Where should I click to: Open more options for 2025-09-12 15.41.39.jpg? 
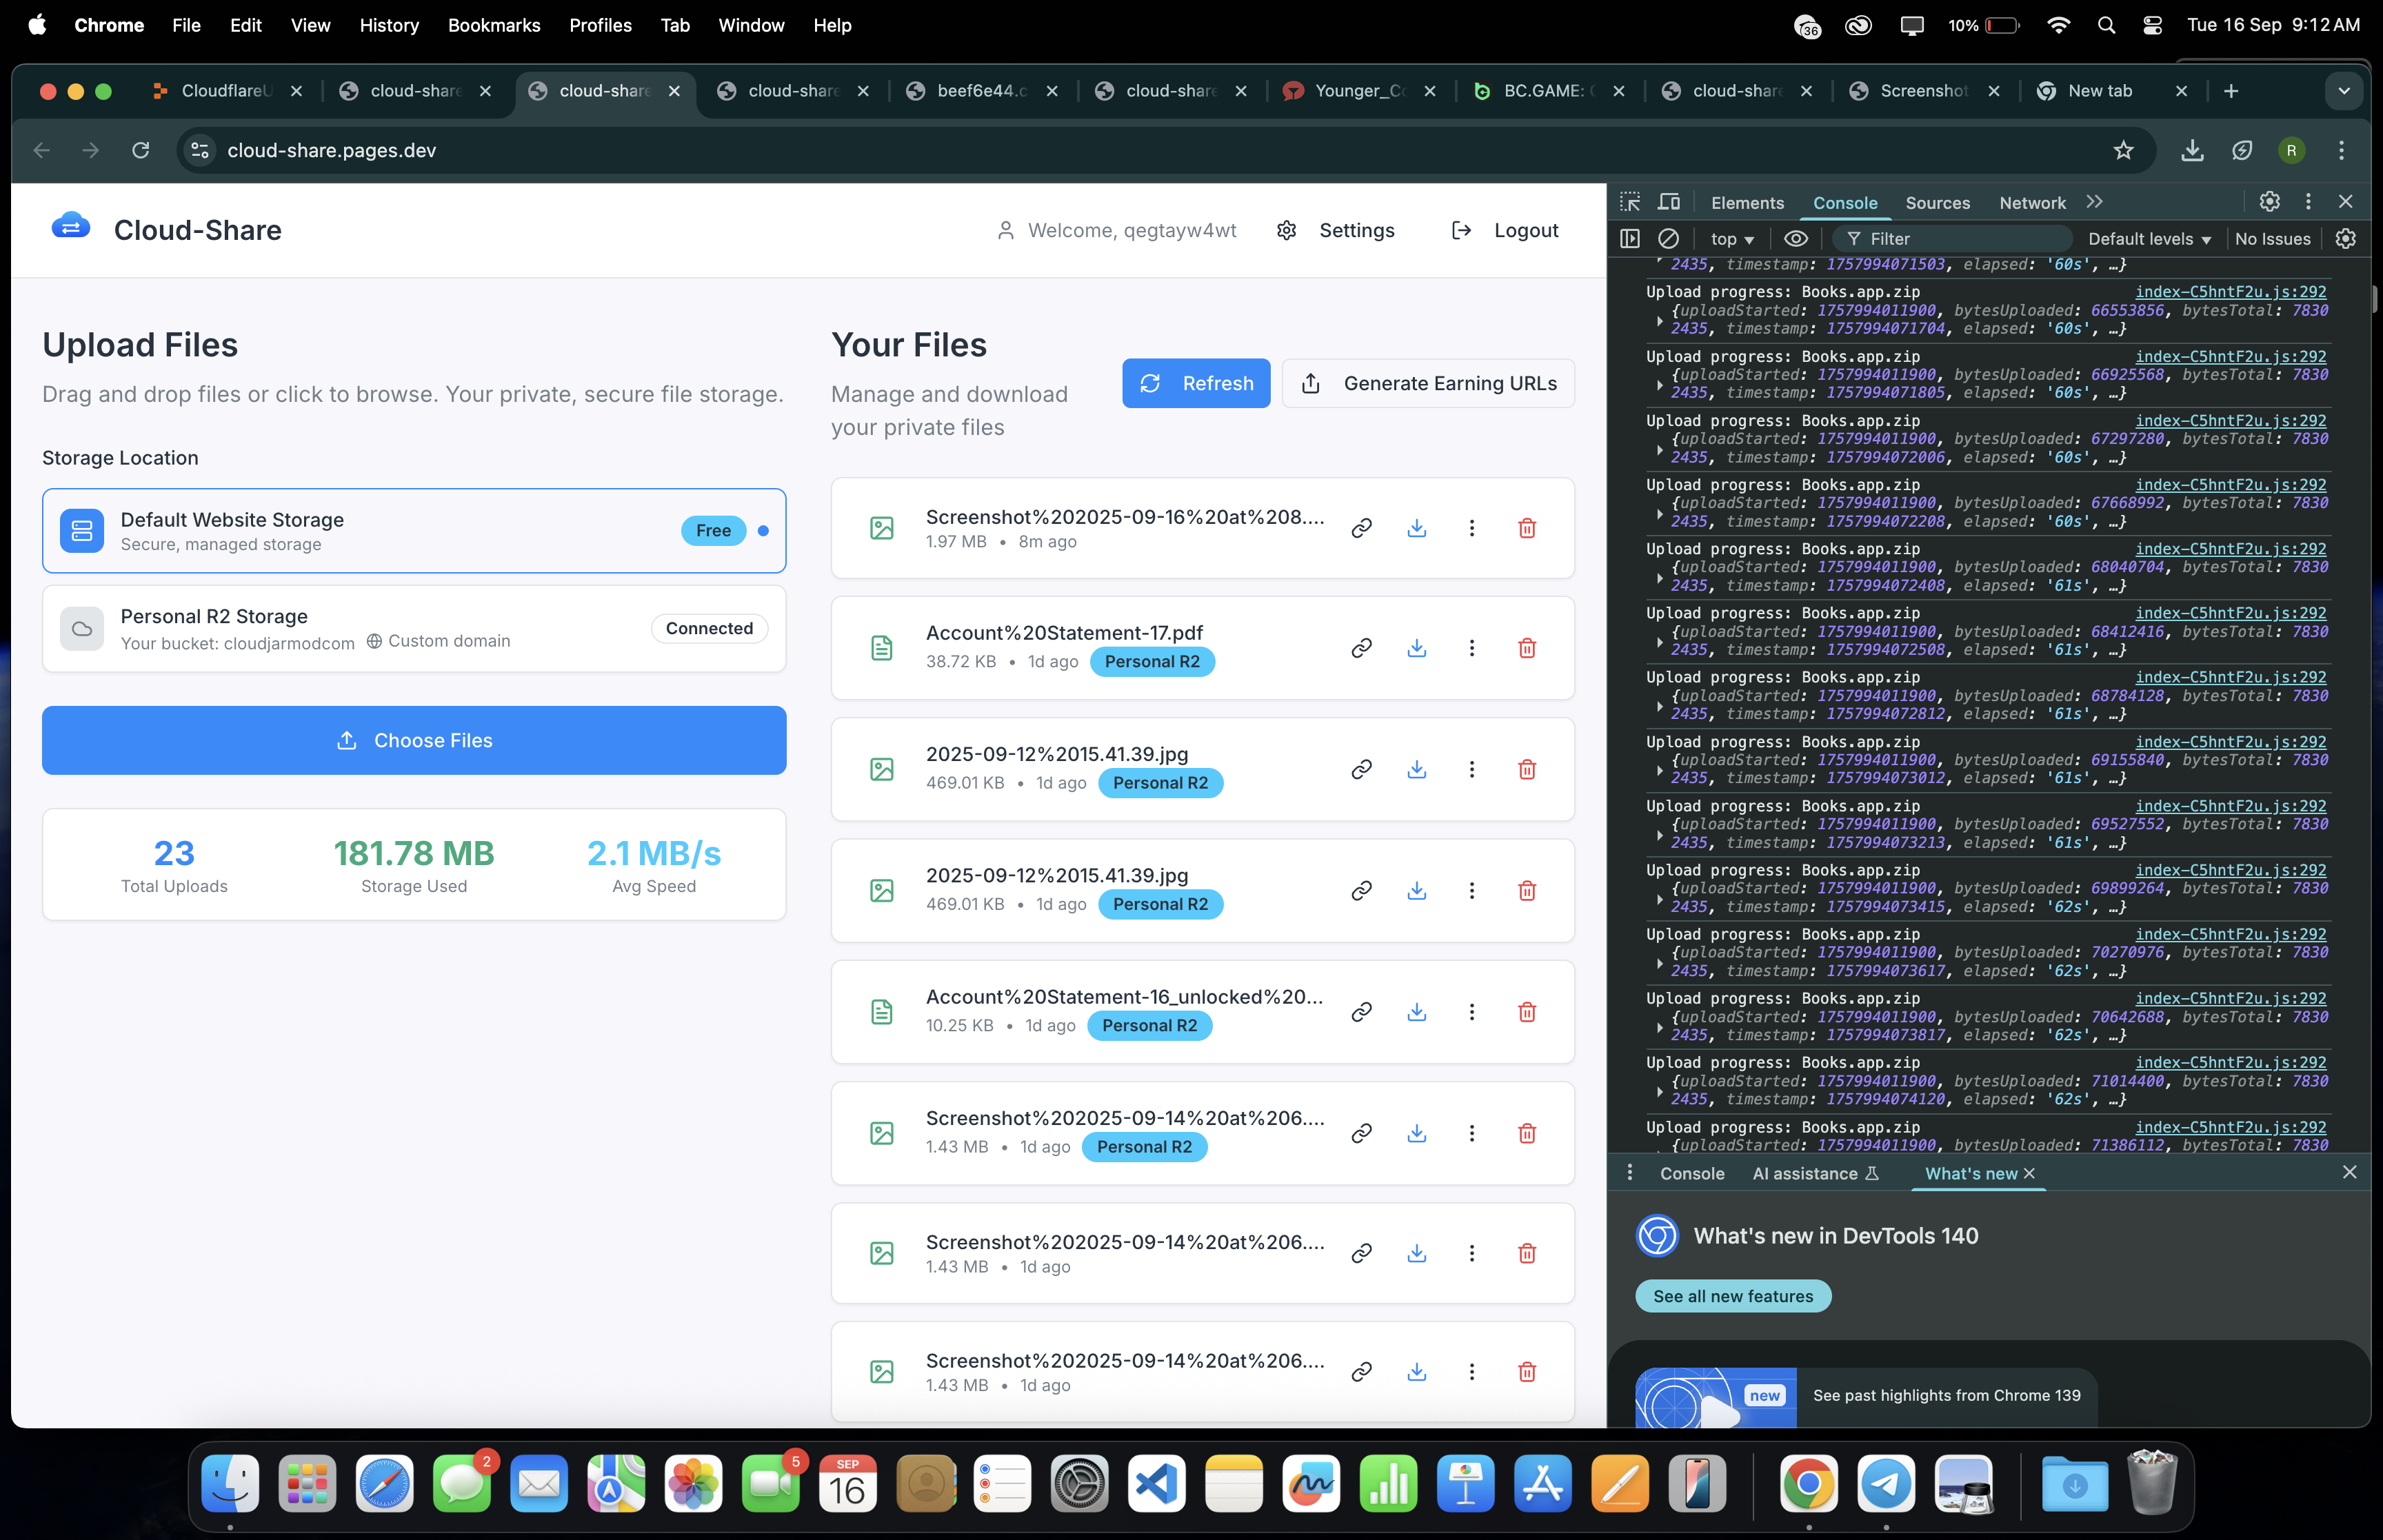point(1471,769)
